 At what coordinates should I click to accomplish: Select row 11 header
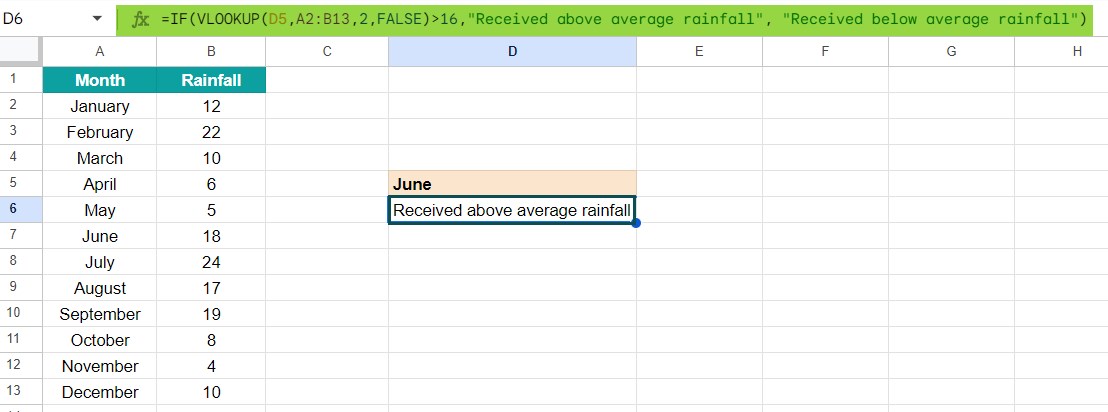(21, 340)
